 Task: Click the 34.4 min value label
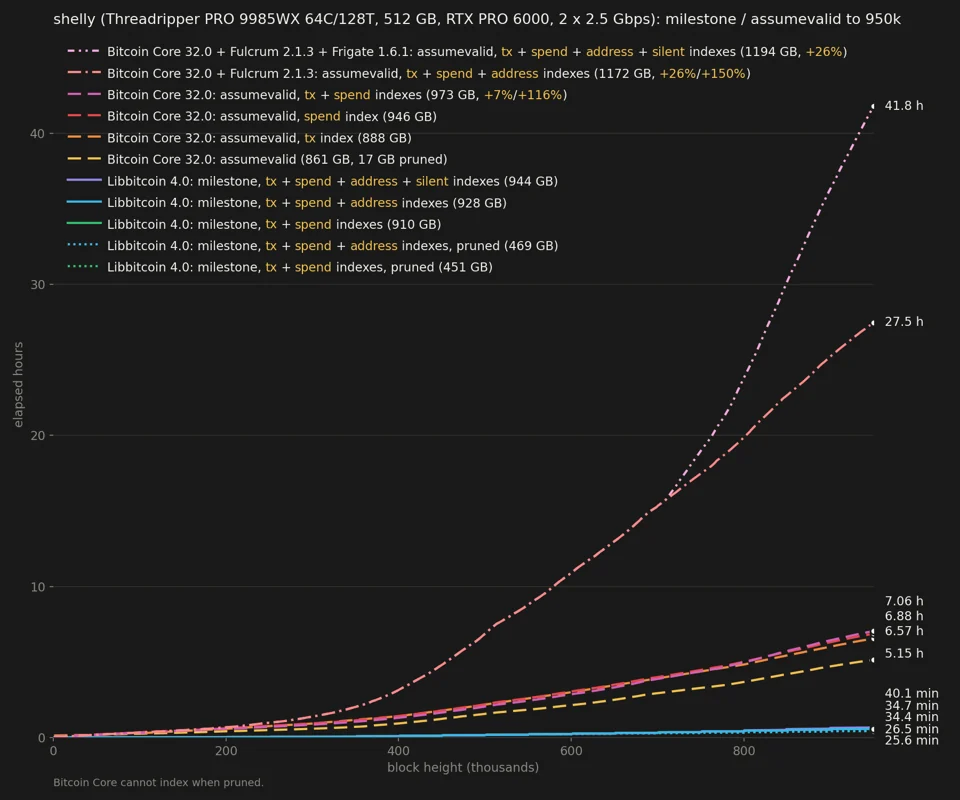[x=912, y=717]
